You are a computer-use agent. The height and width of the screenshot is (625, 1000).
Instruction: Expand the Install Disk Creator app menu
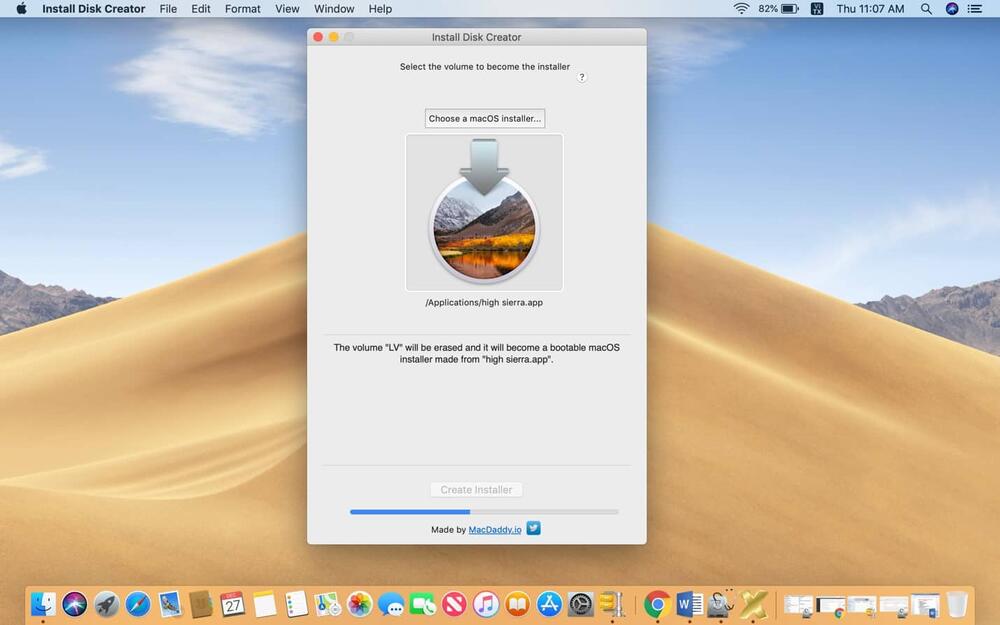93,9
